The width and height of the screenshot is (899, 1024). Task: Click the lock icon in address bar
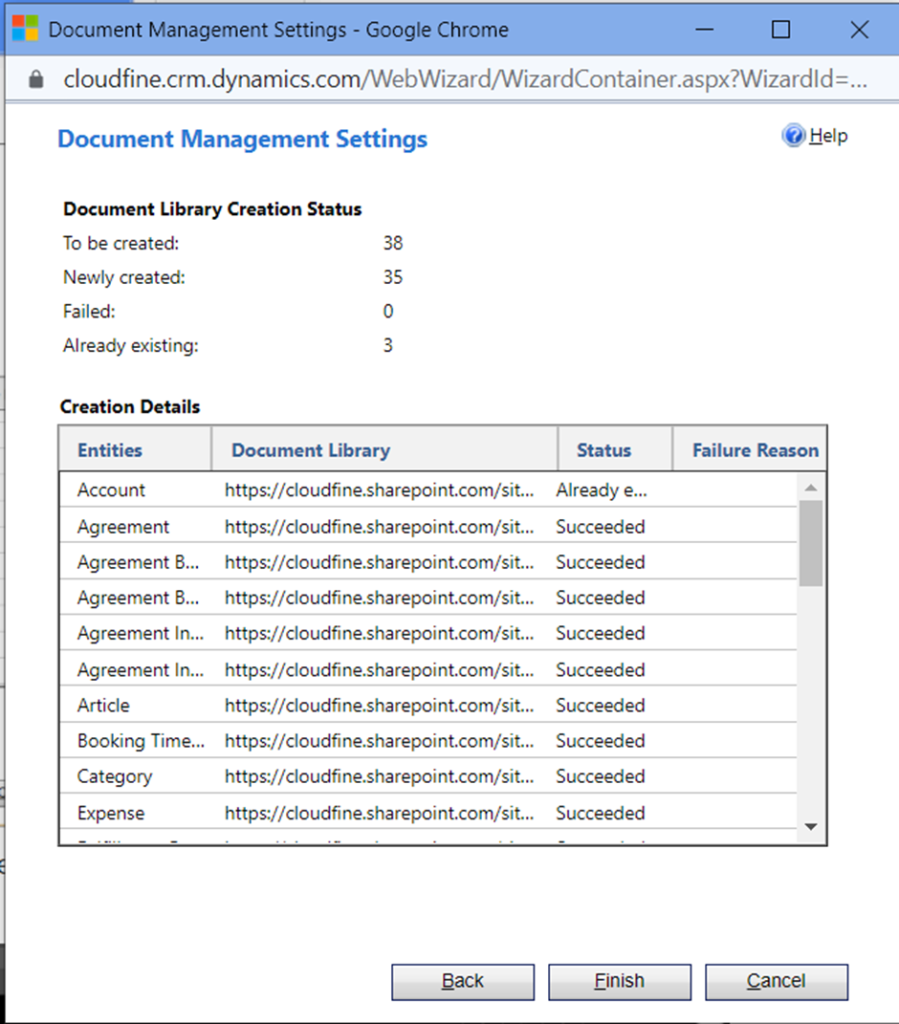click(x=36, y=79)
